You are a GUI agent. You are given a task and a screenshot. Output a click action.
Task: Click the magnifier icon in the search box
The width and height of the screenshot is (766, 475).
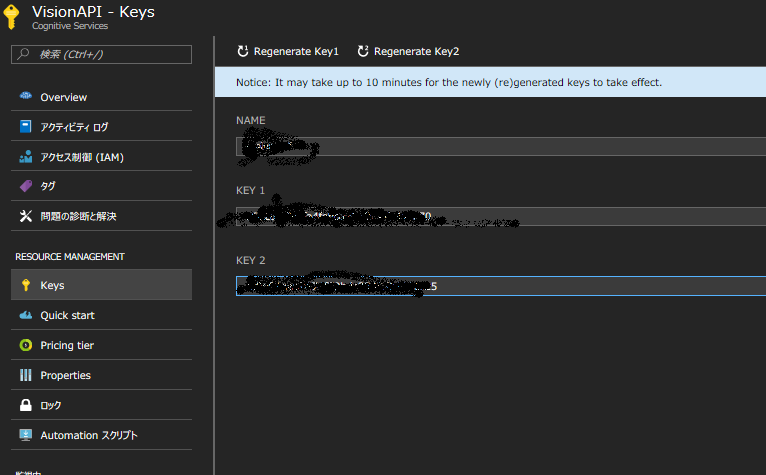click(23, 54)
